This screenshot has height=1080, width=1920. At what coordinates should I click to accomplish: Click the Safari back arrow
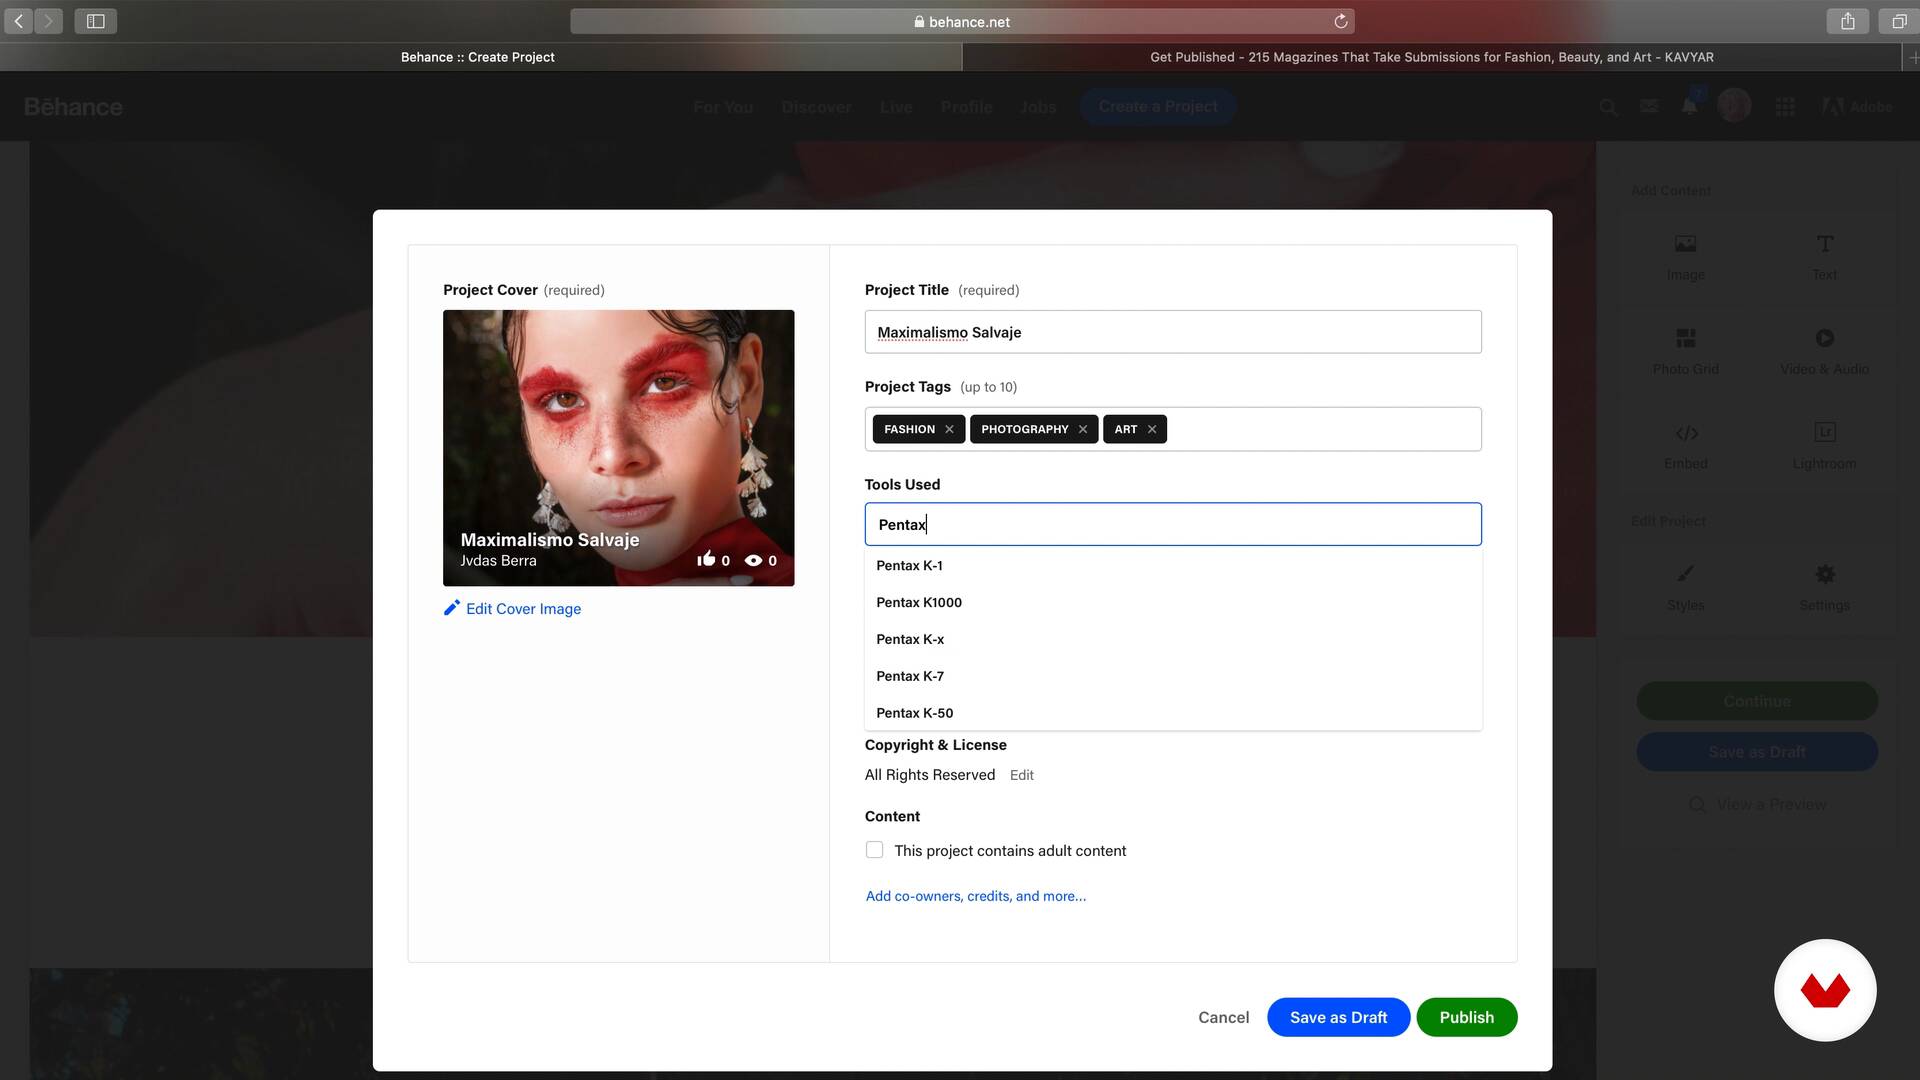point(19,21)
